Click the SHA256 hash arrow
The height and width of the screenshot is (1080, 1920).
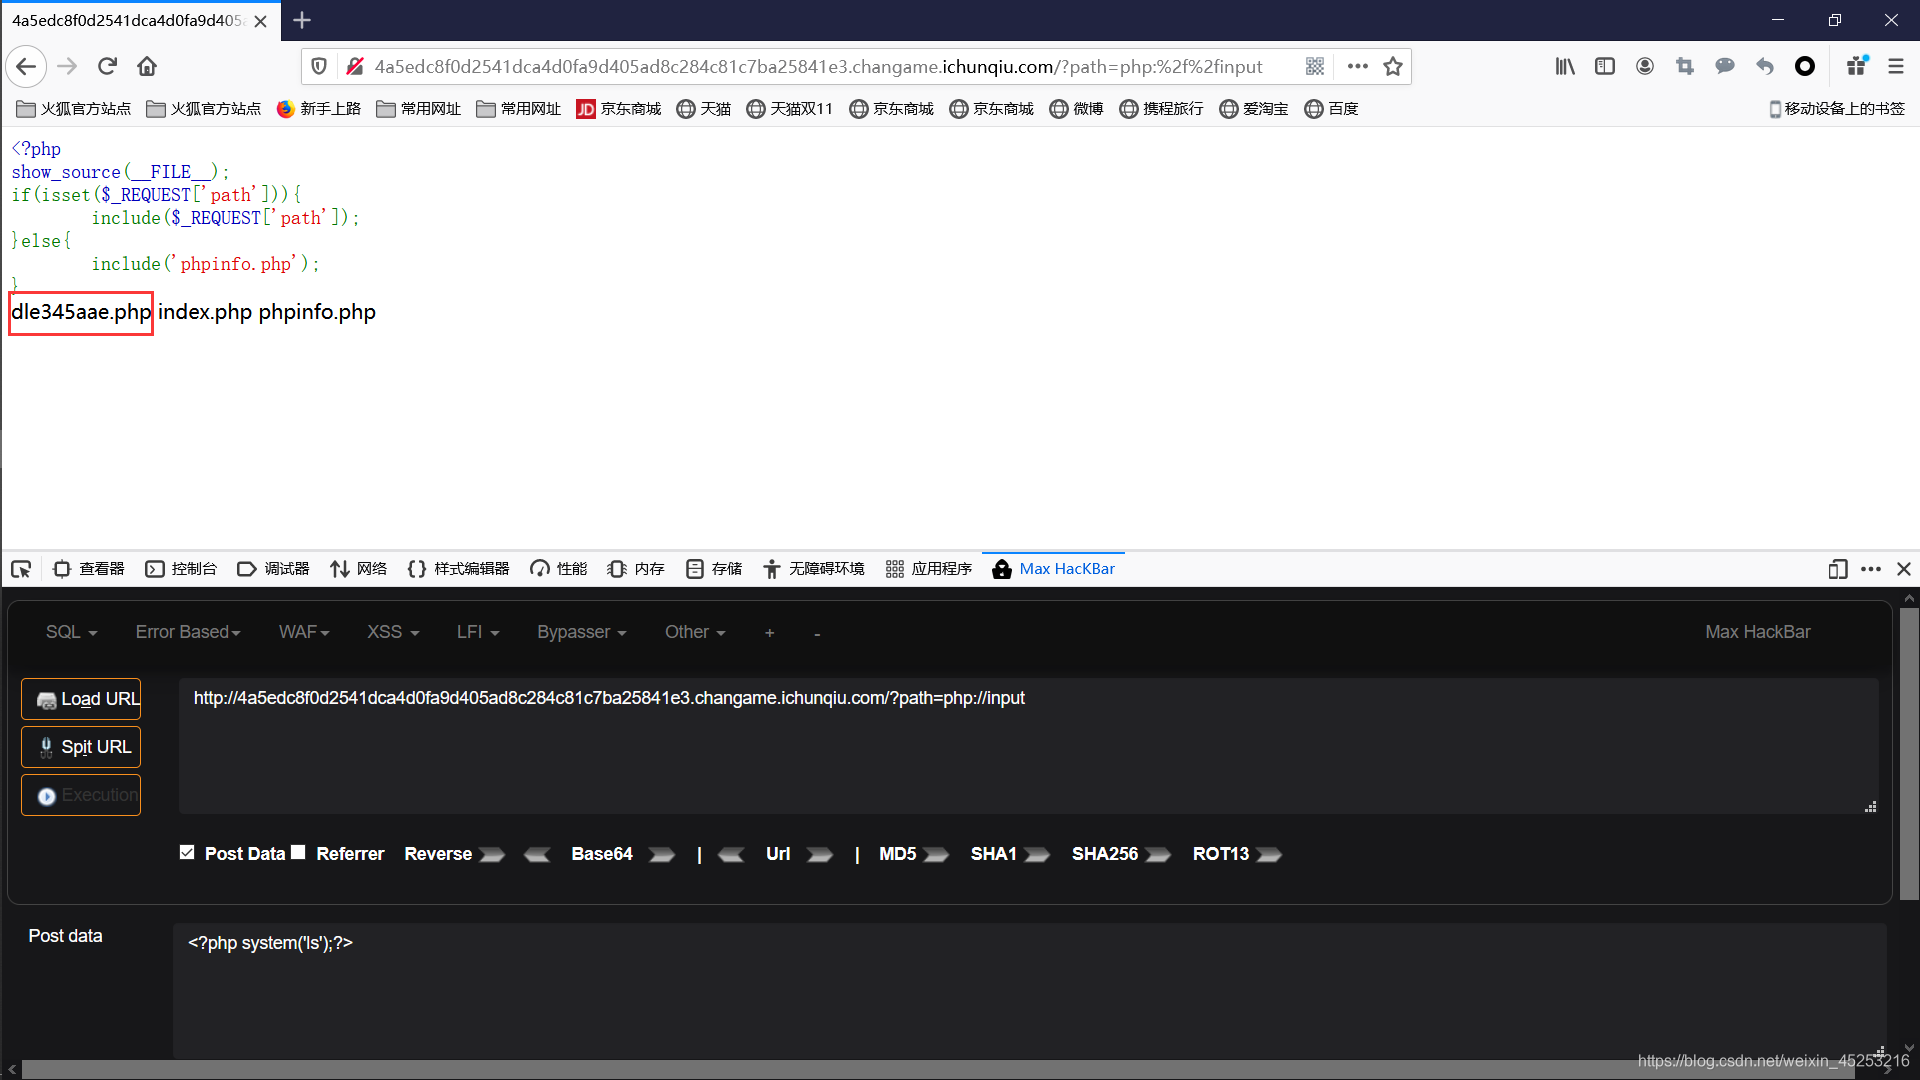(1158, 854)
